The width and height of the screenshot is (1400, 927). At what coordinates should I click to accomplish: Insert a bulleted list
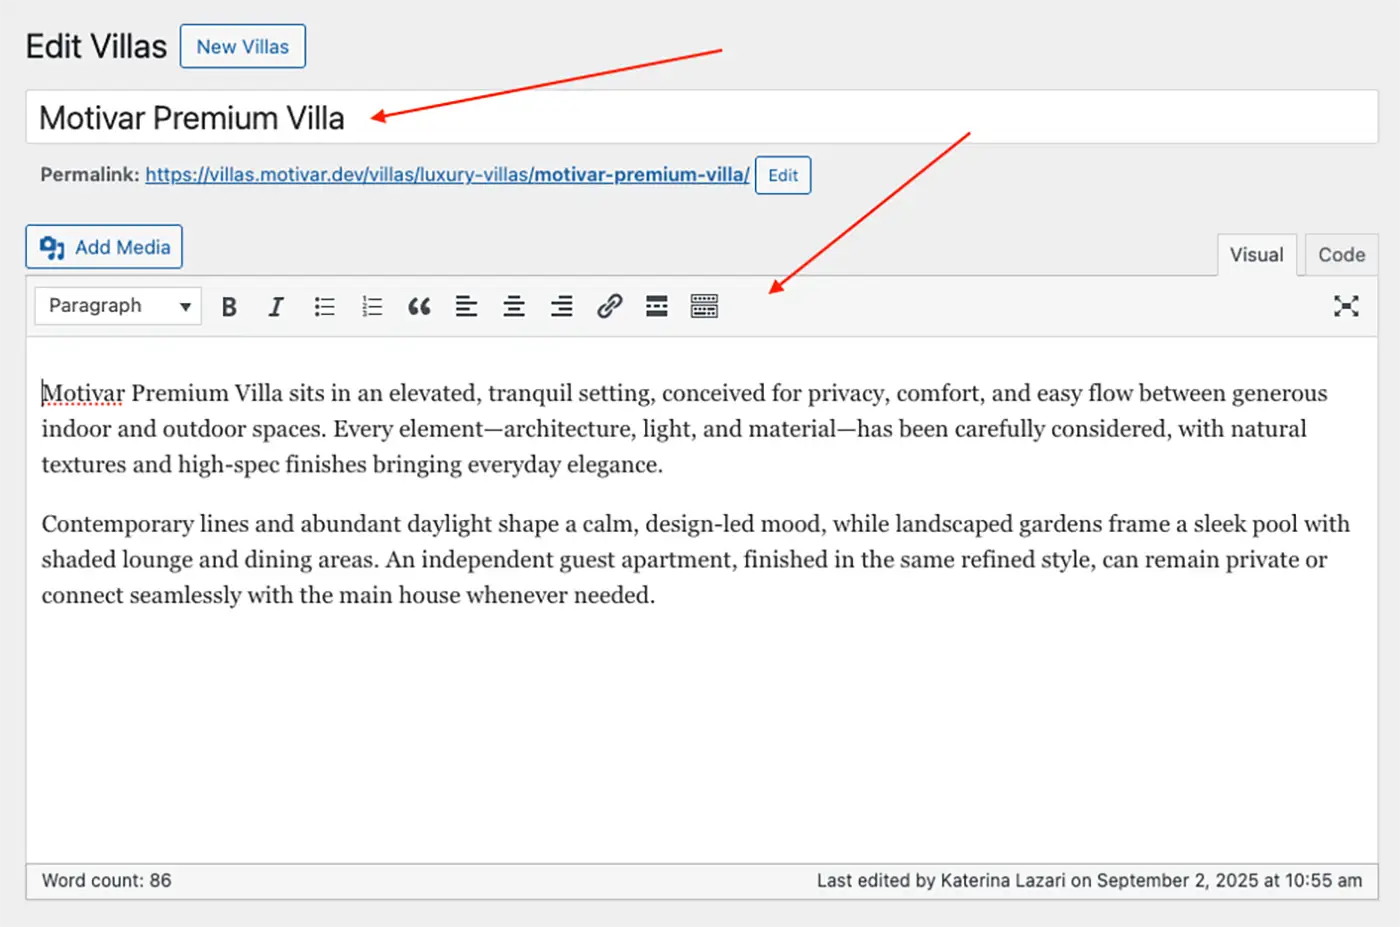point(324,306)
